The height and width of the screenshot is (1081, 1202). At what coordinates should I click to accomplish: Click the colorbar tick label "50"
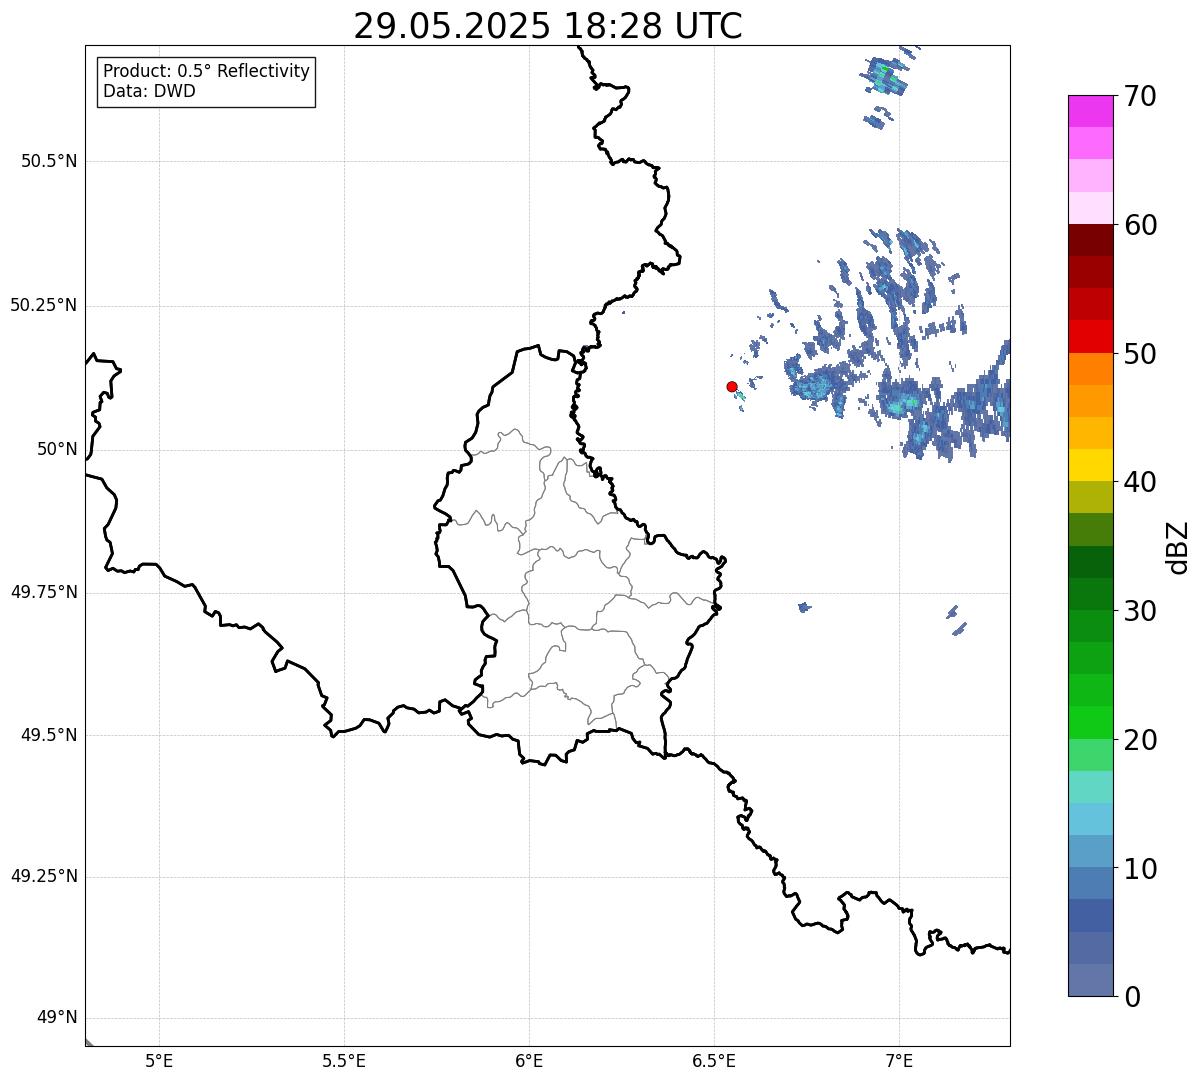[x=1141, y=354]
